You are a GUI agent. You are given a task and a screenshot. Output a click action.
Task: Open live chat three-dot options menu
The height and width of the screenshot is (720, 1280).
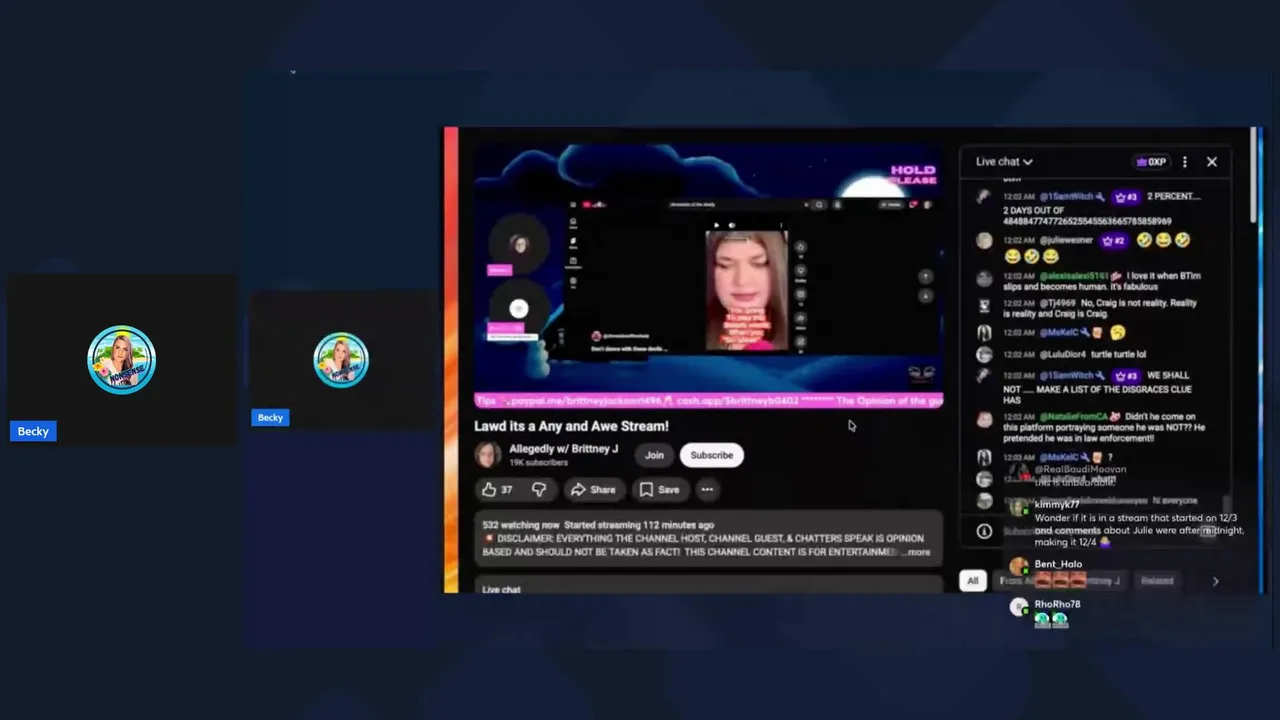1185,161
